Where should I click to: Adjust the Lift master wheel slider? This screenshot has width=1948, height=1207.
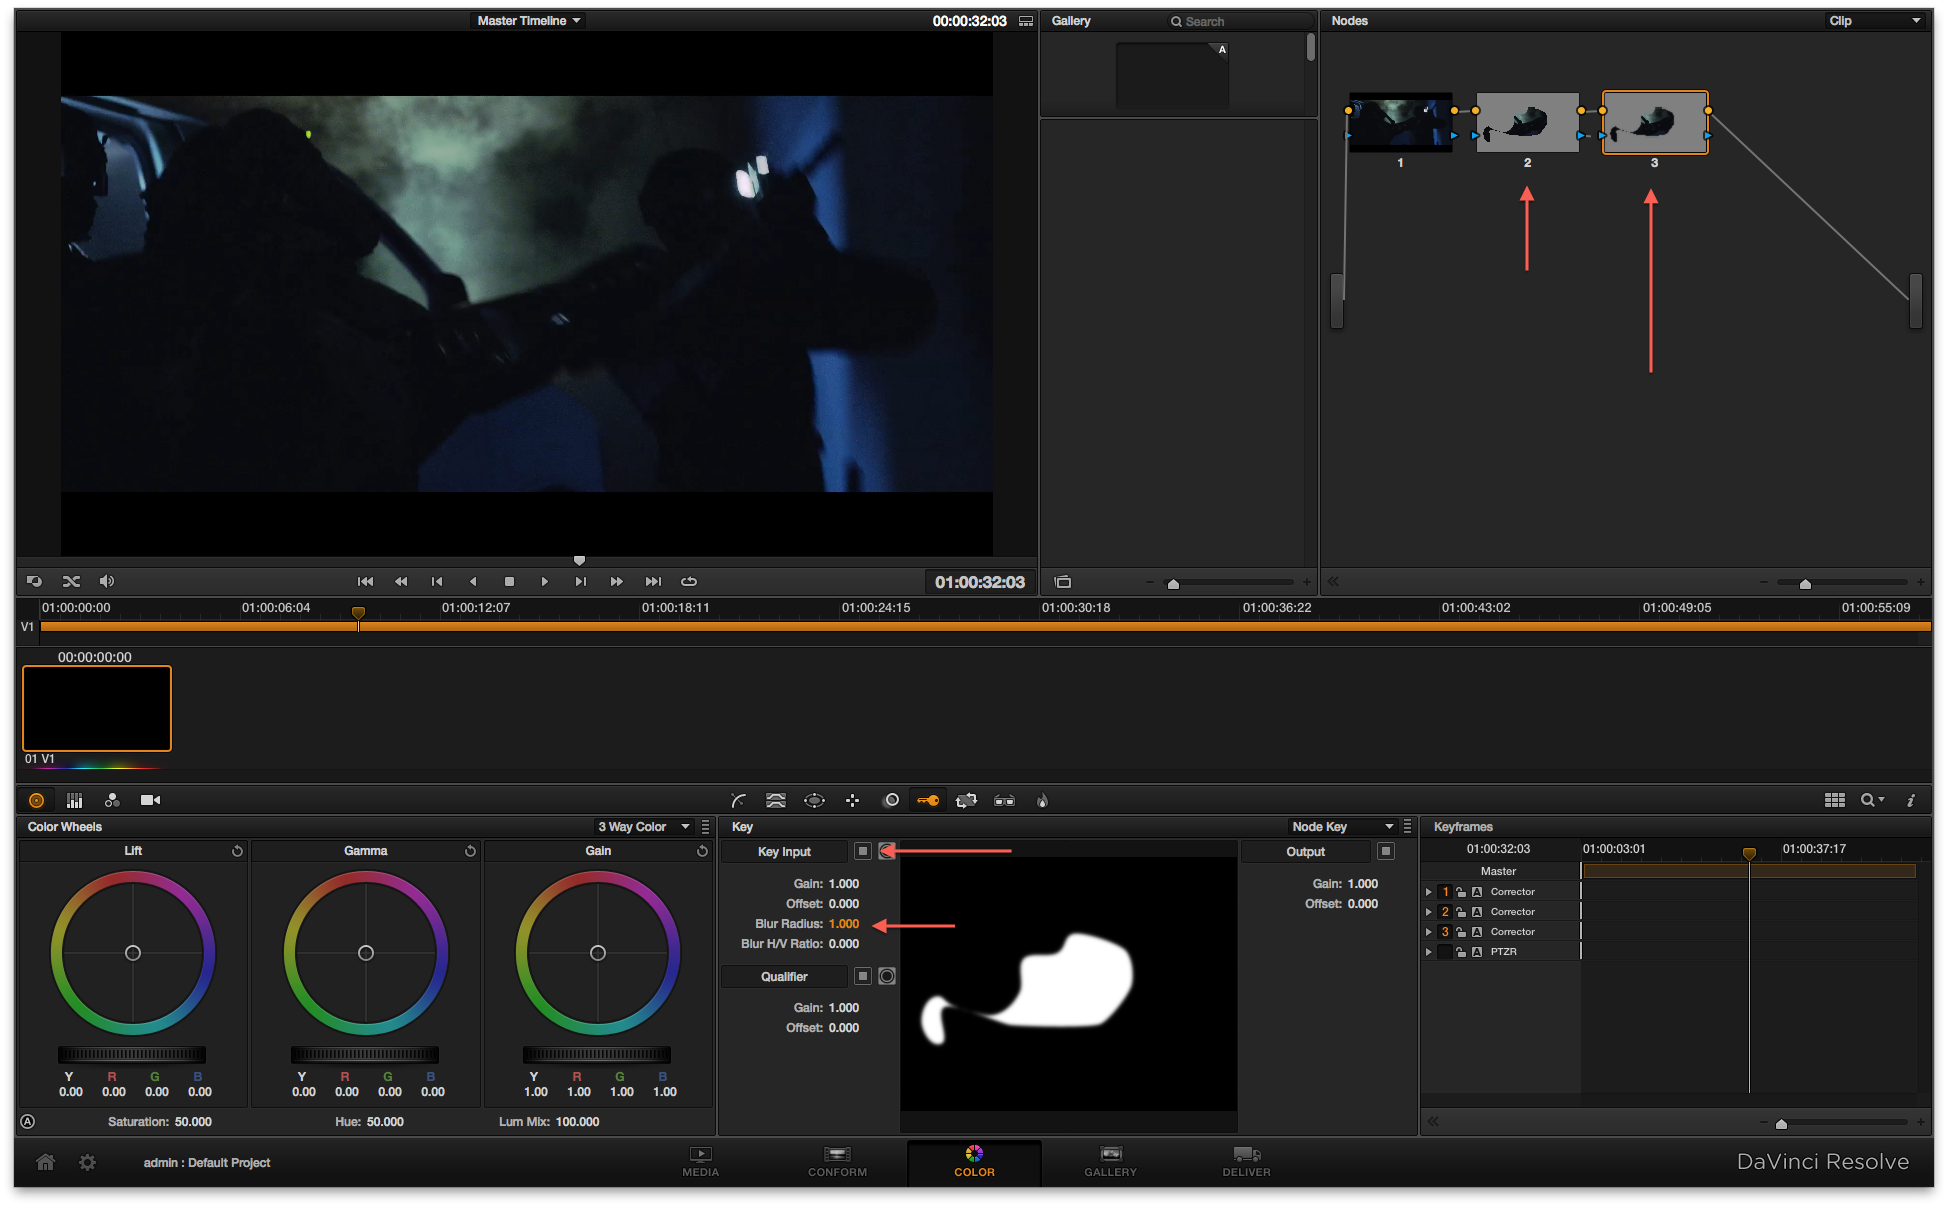132,1054
